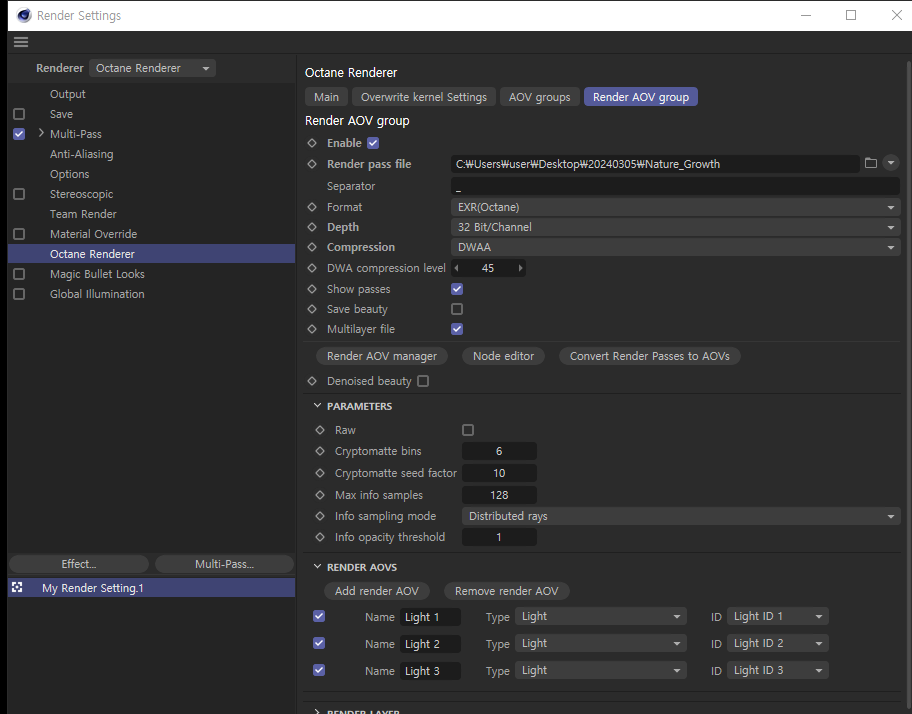Screen dimensions: 912x714
Task: Disable the Light 2 render AOV checkbox
Action: 319,643
